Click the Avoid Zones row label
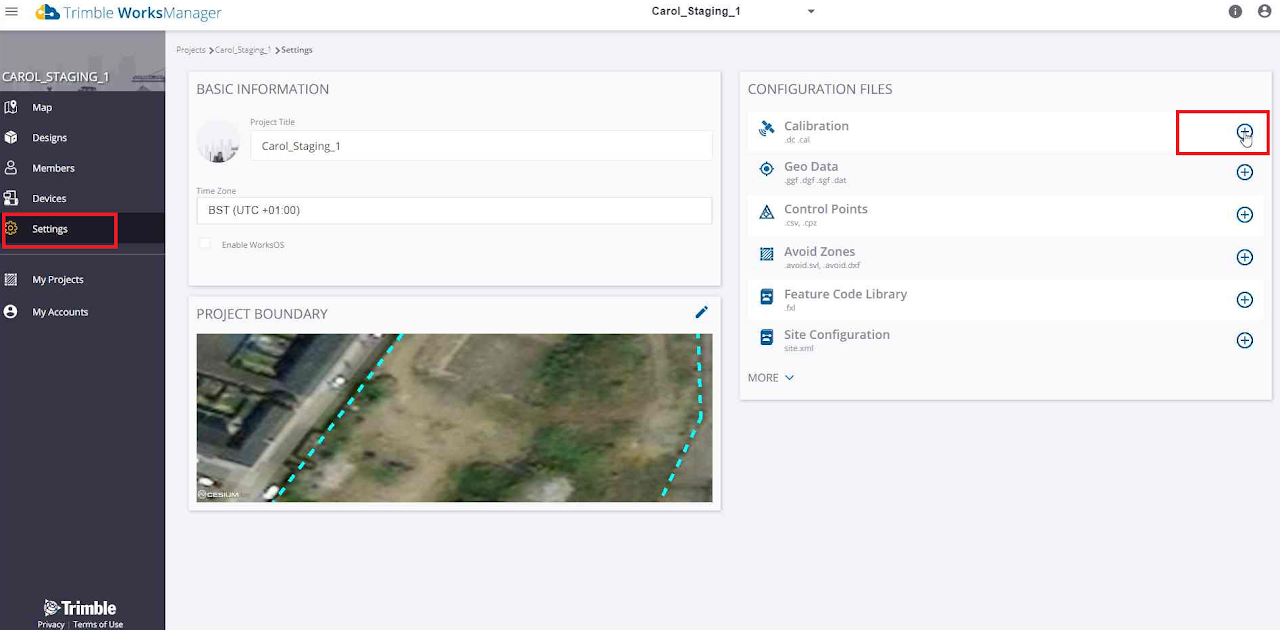1280x630 pixels. coord(820,252)
